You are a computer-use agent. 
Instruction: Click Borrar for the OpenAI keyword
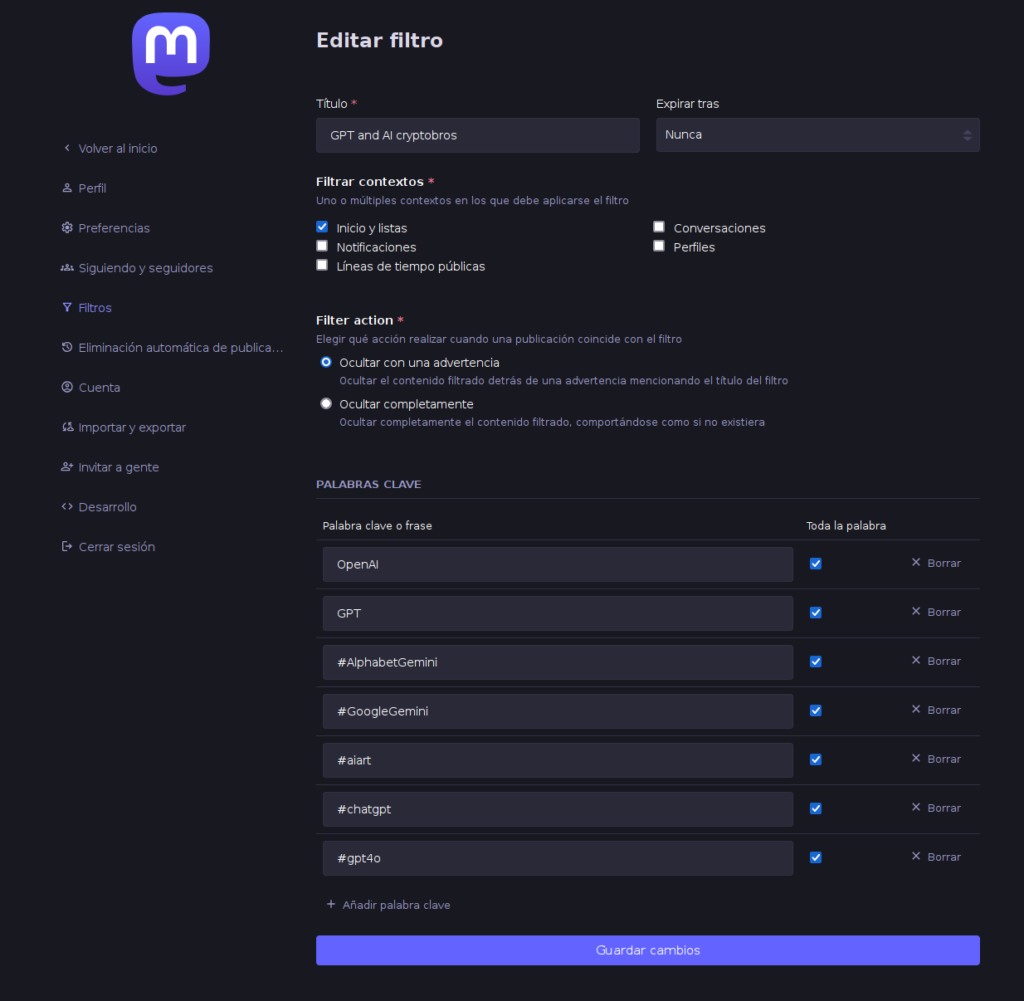coord(936,563)
